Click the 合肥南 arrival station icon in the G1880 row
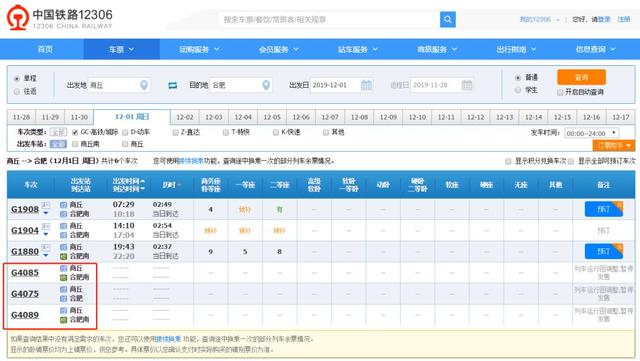 (63, 256)
